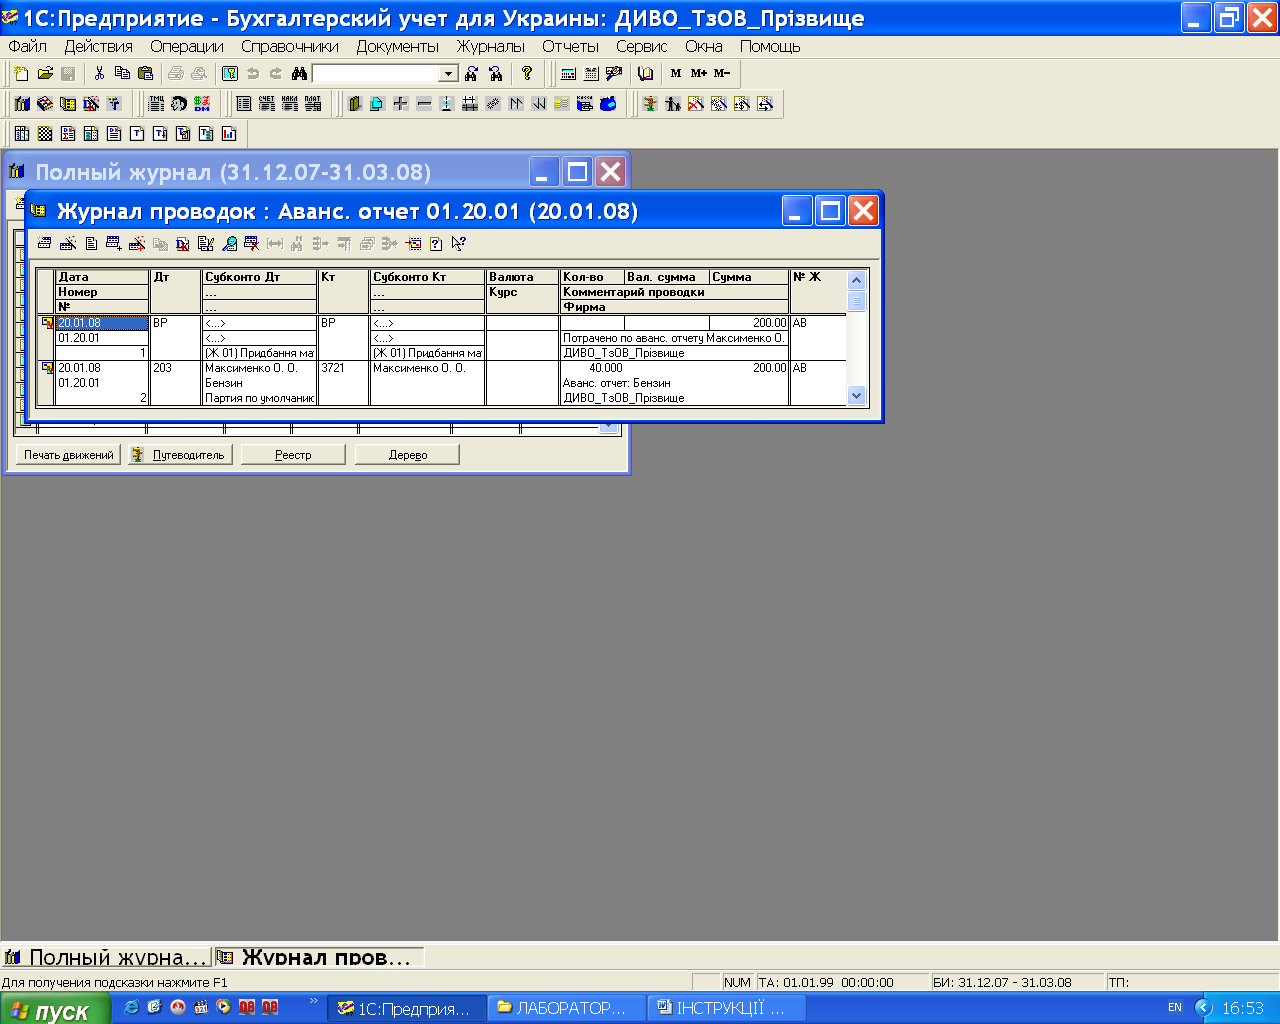Switch to Полный журнал window tab

coord(107,957)
